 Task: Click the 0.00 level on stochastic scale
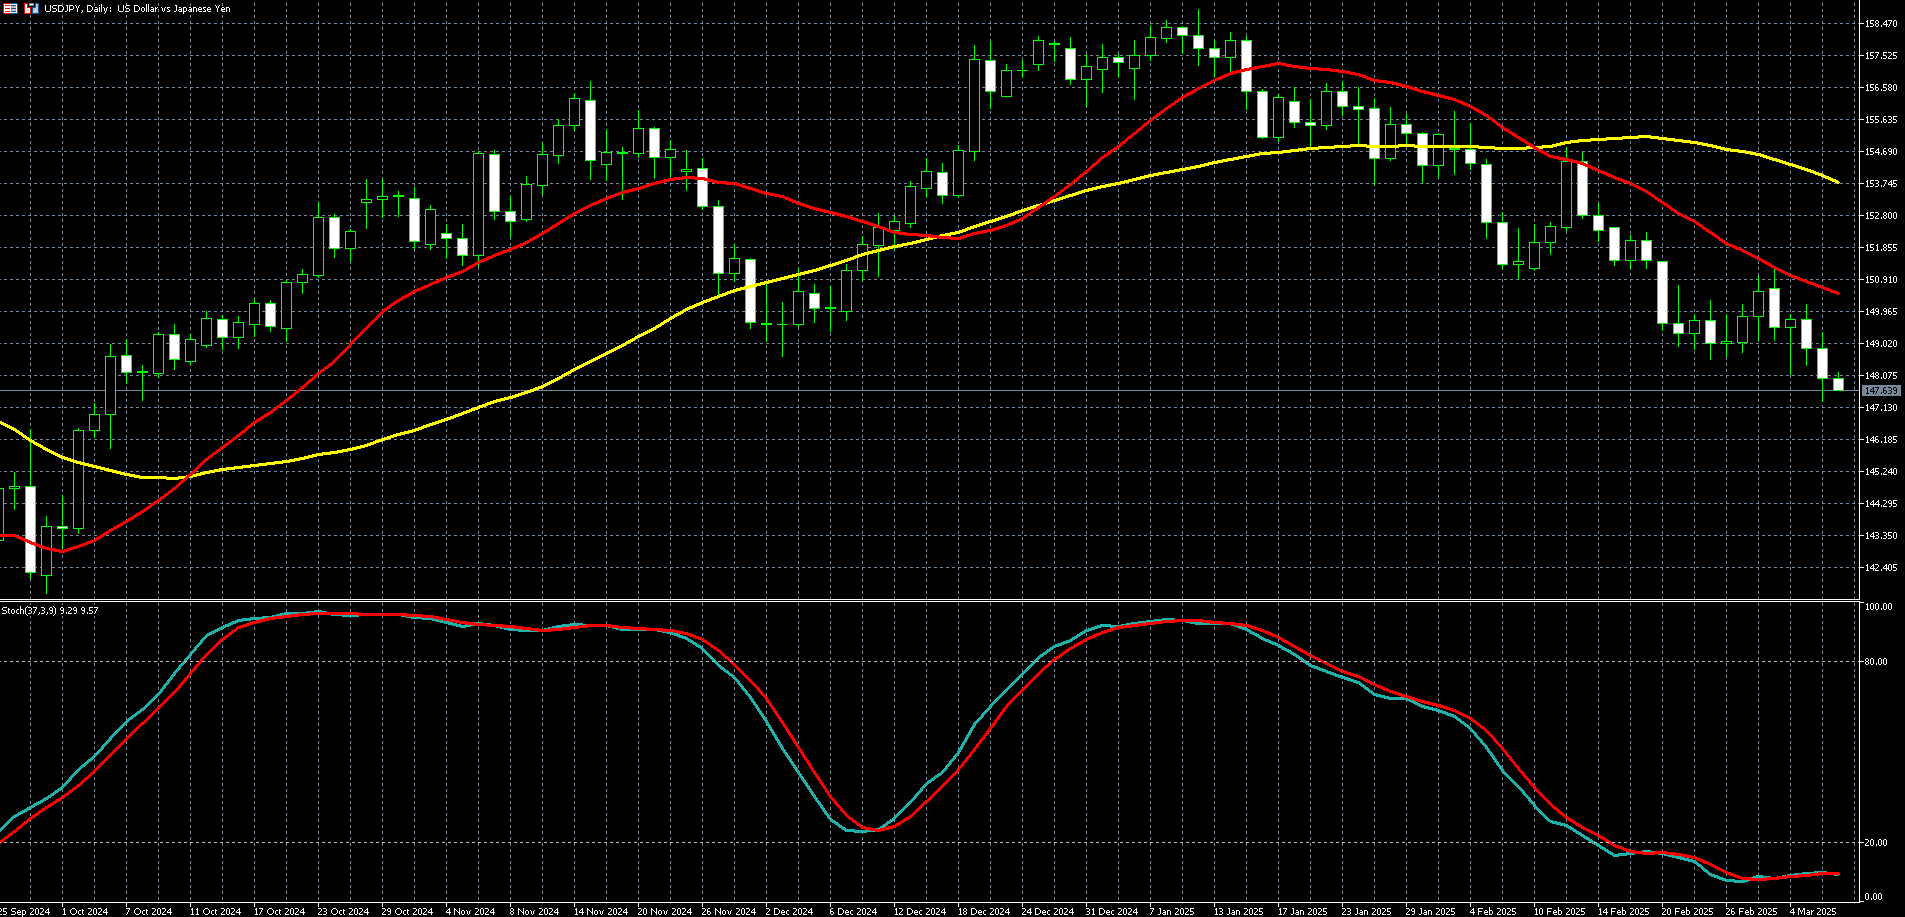[x=1876, y=897]
